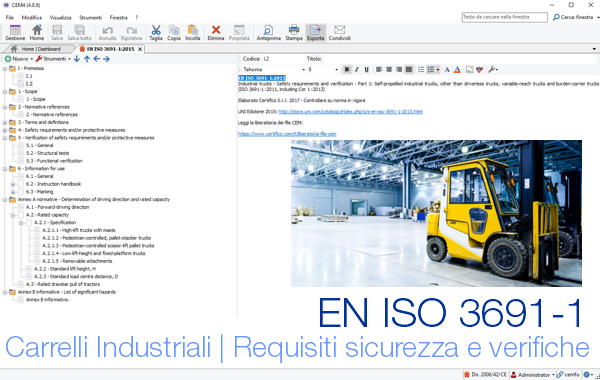Move node down with blue down arrow
600x380 pixels.
point(77,59)
